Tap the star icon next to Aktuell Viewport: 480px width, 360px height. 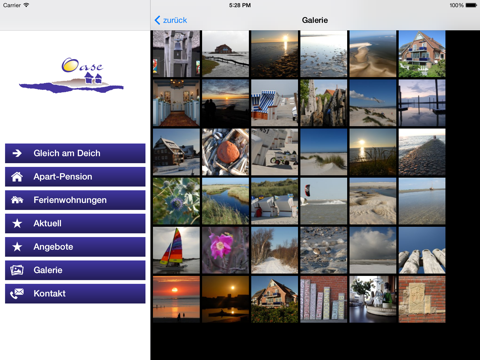point(17,223)
